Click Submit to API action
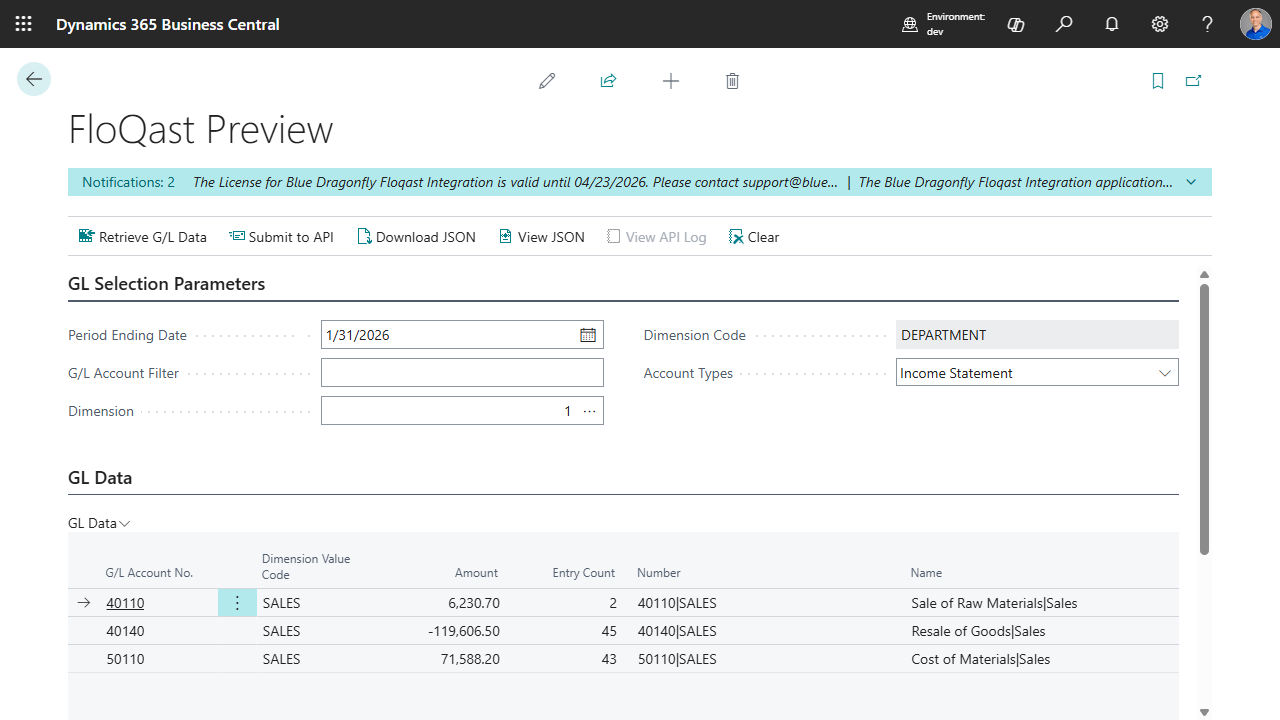Image resolution: width=1280 pixels, height=720 pixels. click(x=281, y=237)
